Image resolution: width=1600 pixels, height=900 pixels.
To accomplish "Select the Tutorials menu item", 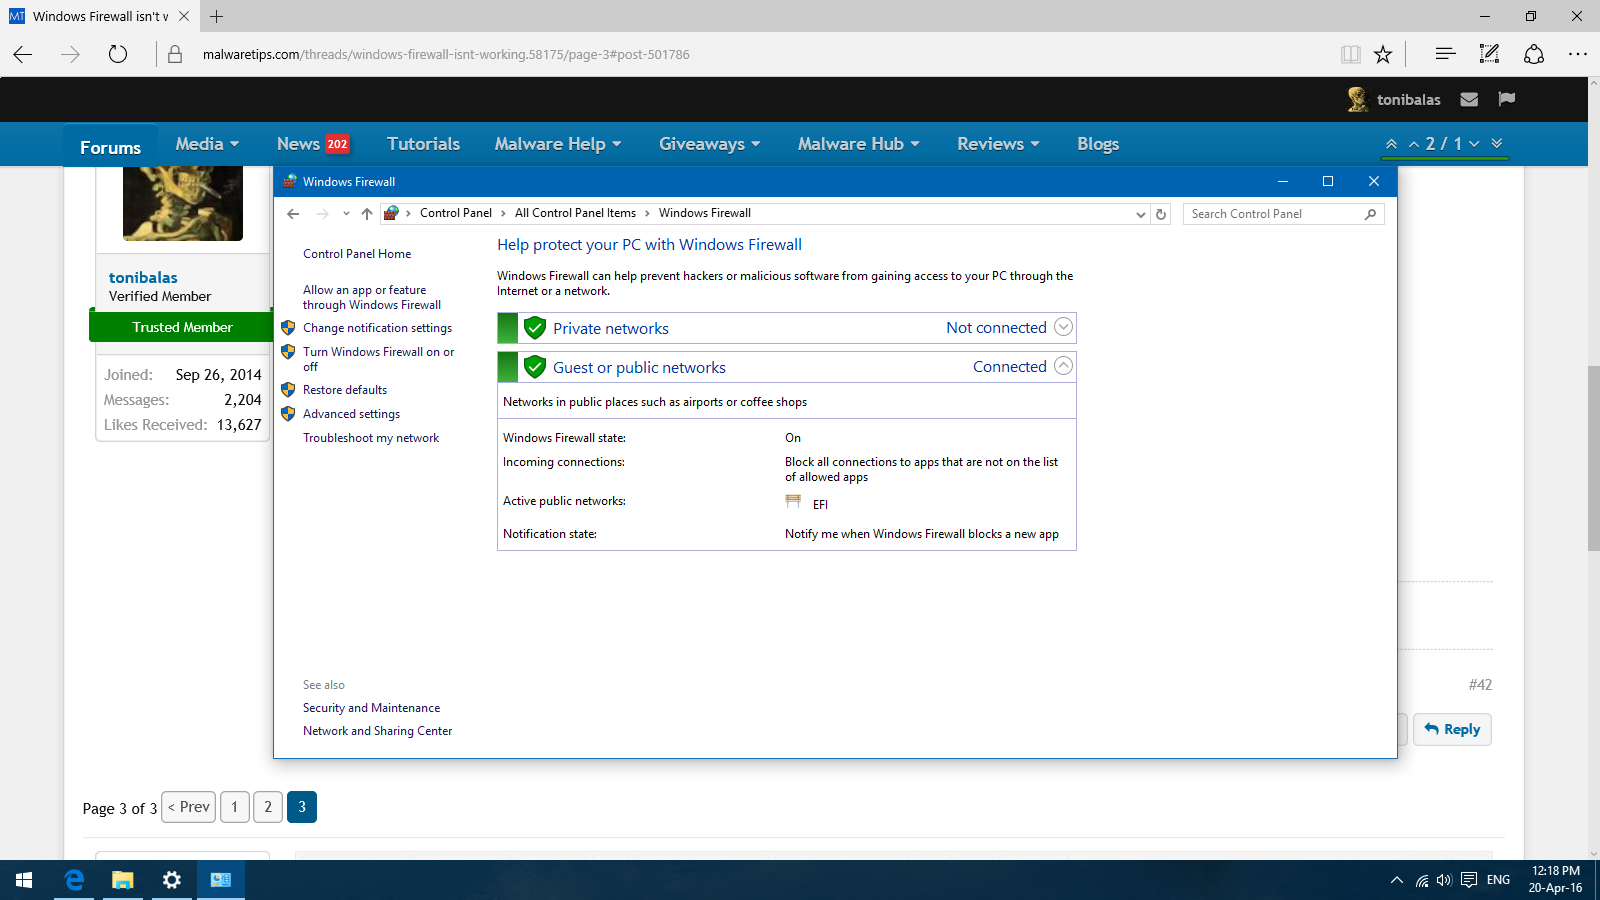I will 423,144.
